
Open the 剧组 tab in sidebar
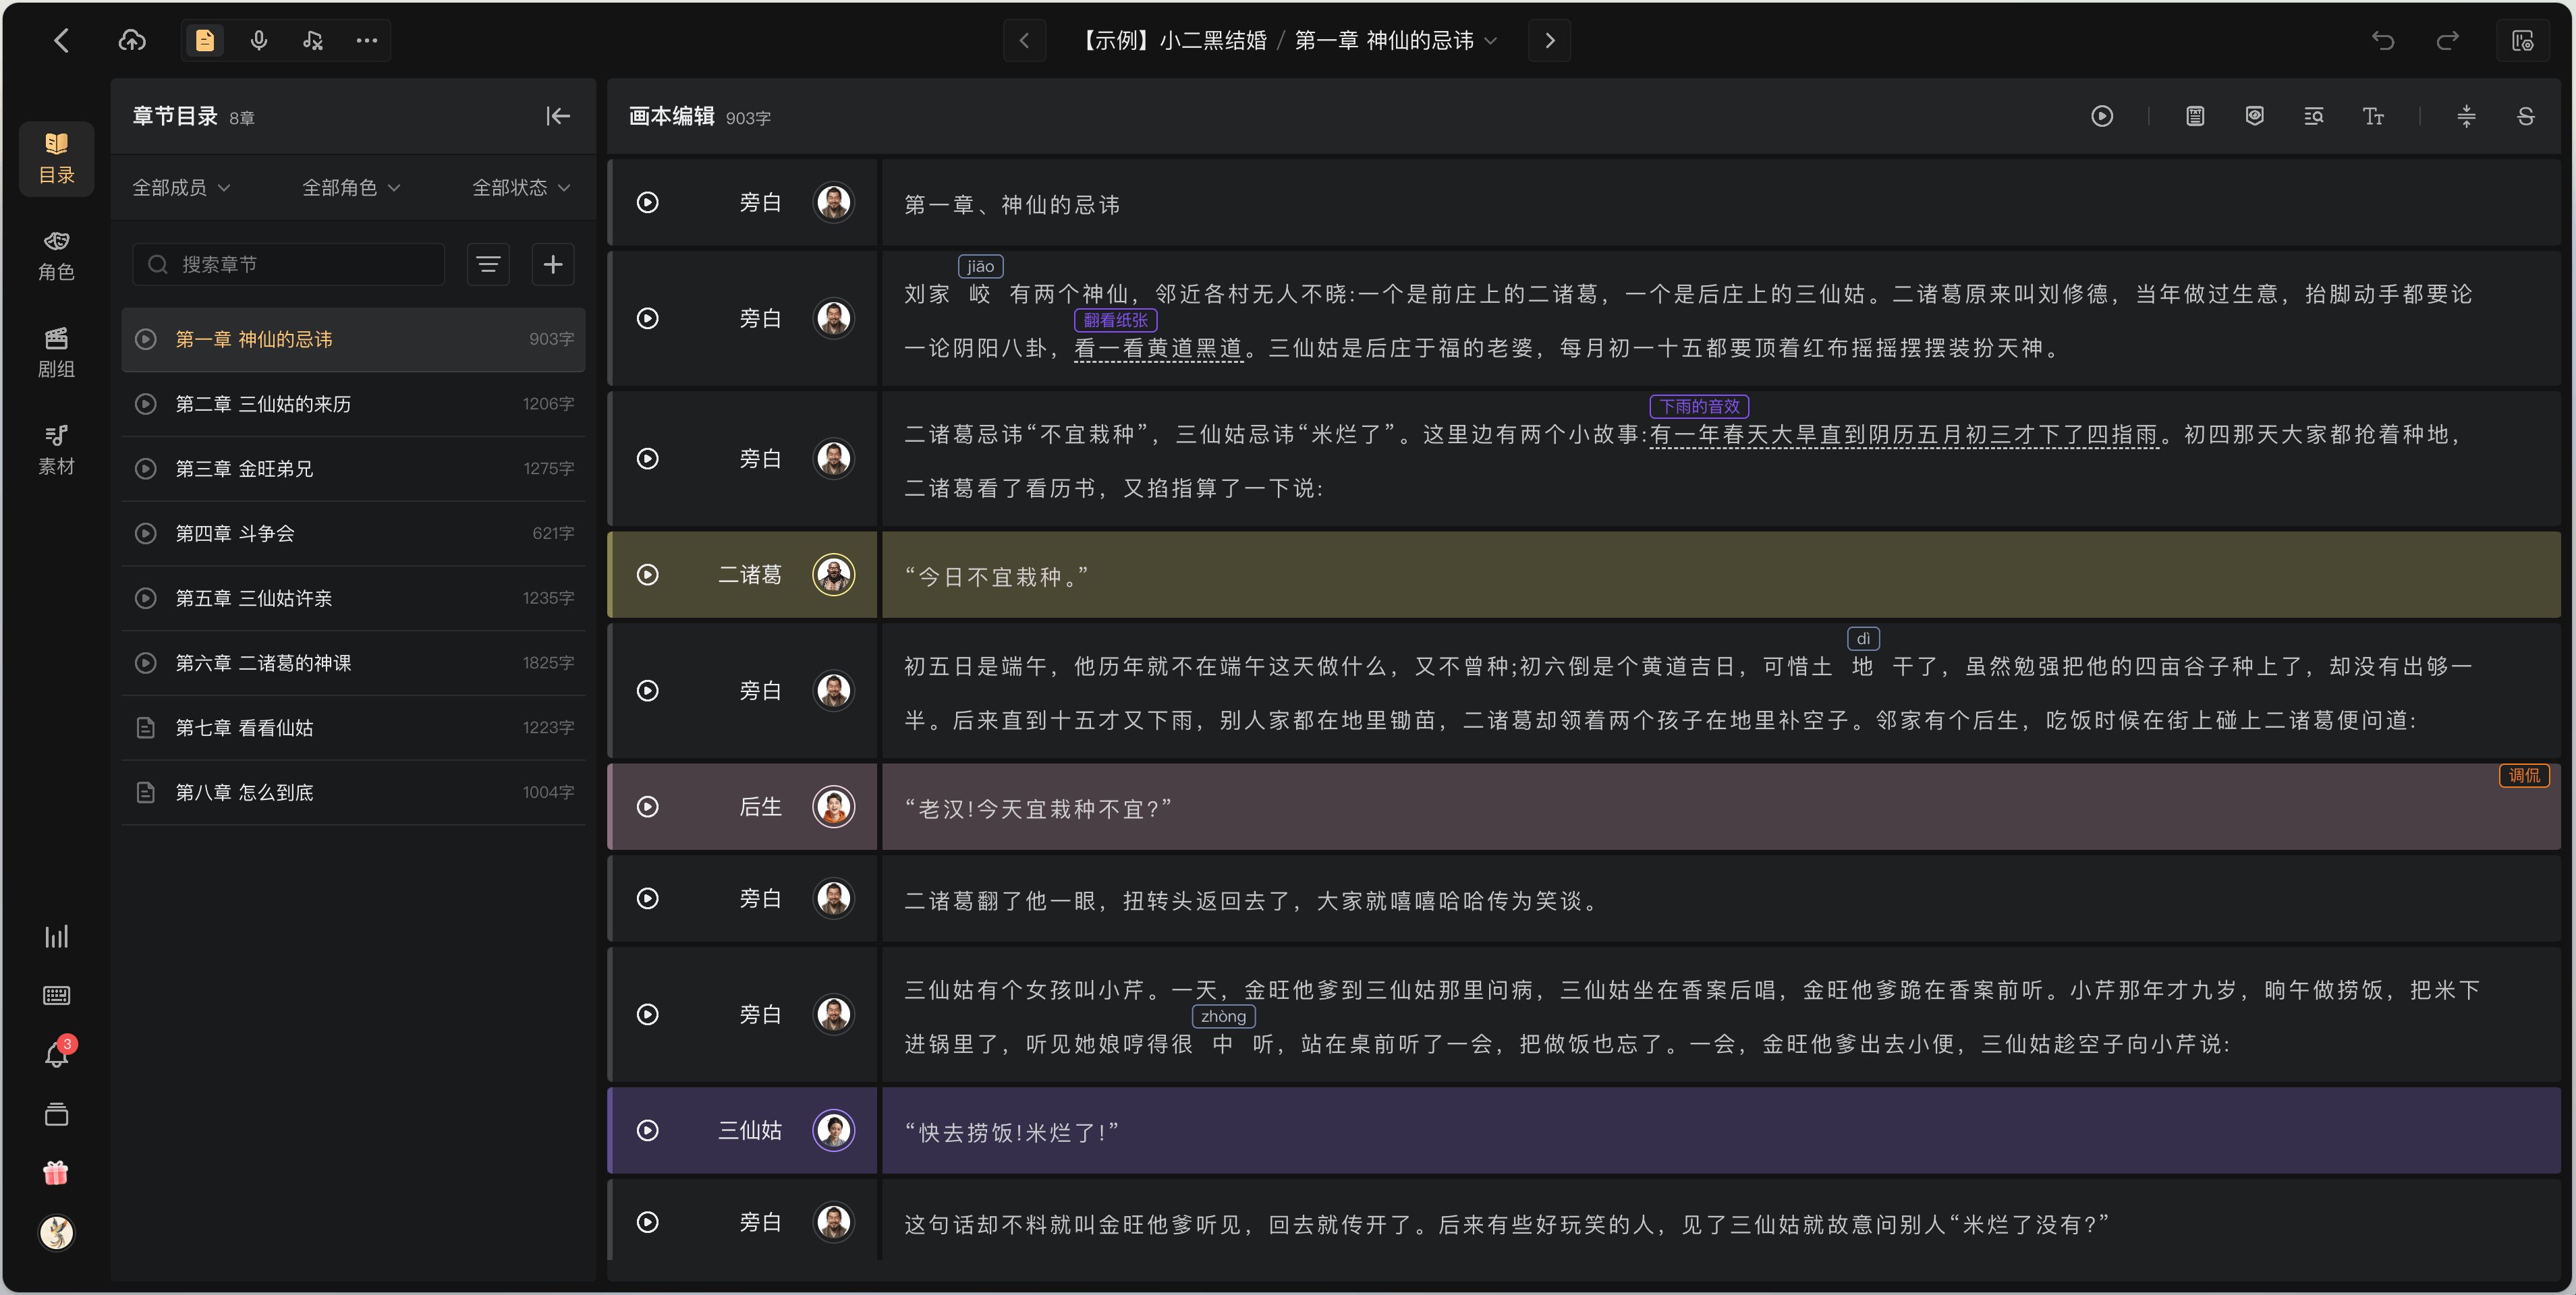coord(56,352)
